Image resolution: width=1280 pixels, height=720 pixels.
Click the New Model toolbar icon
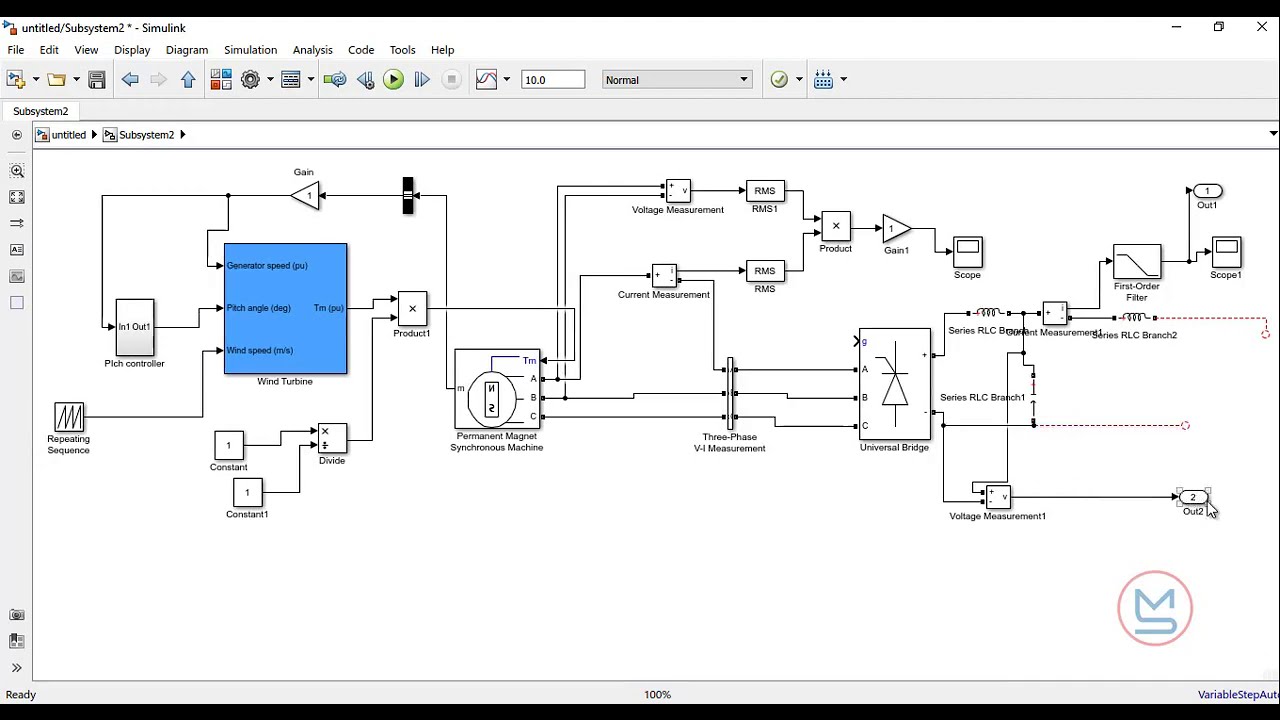point(16,80)
